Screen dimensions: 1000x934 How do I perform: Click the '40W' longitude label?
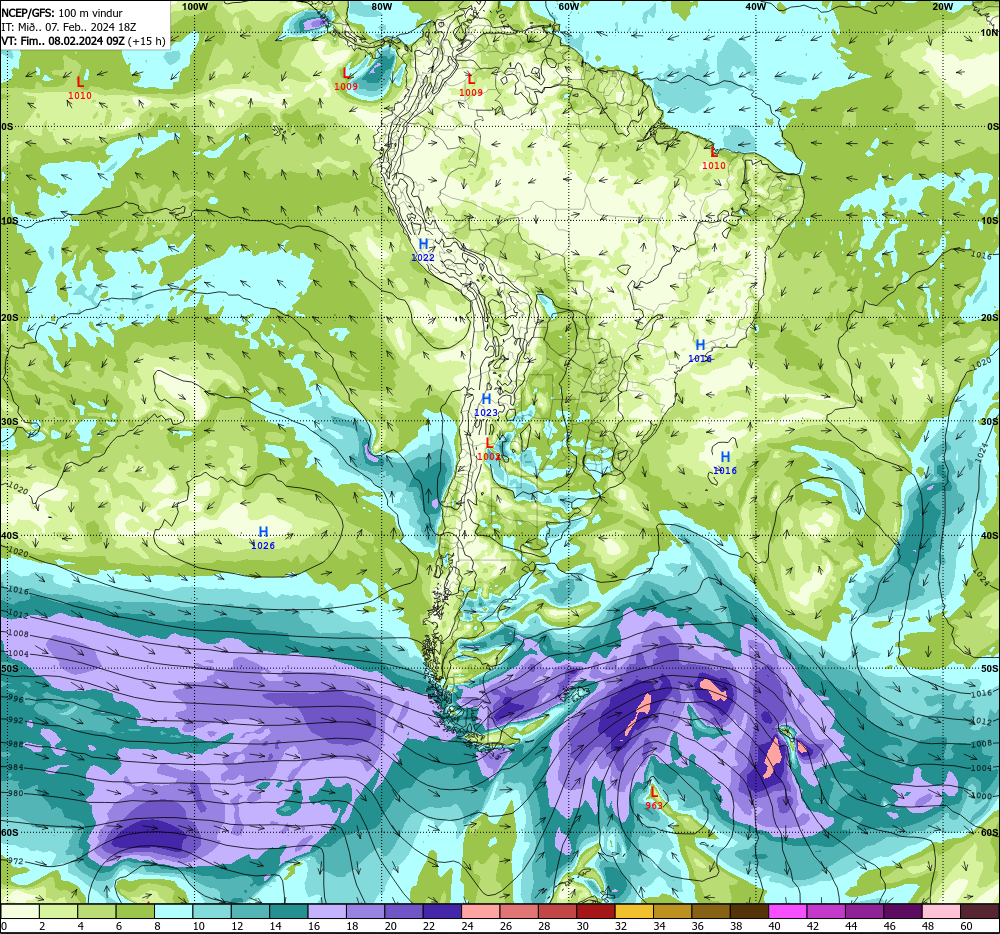[x=755, y=6]
